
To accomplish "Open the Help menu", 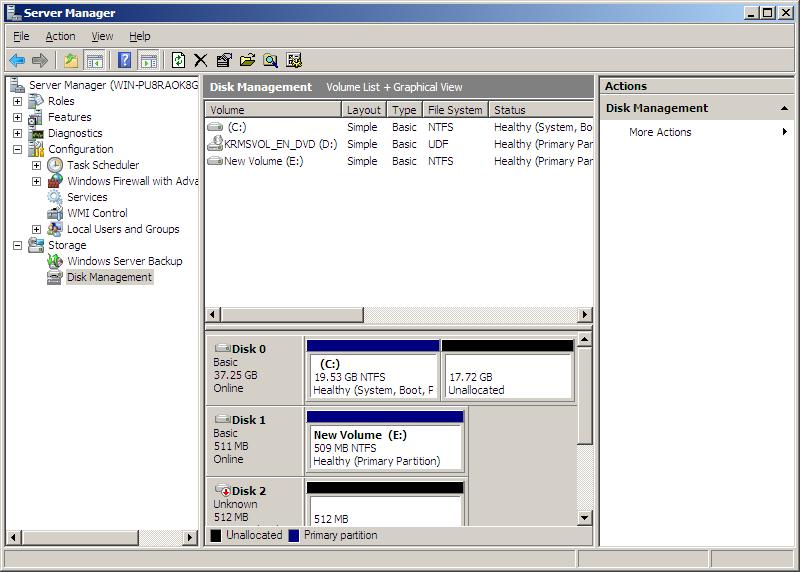I will coord(139,36).
